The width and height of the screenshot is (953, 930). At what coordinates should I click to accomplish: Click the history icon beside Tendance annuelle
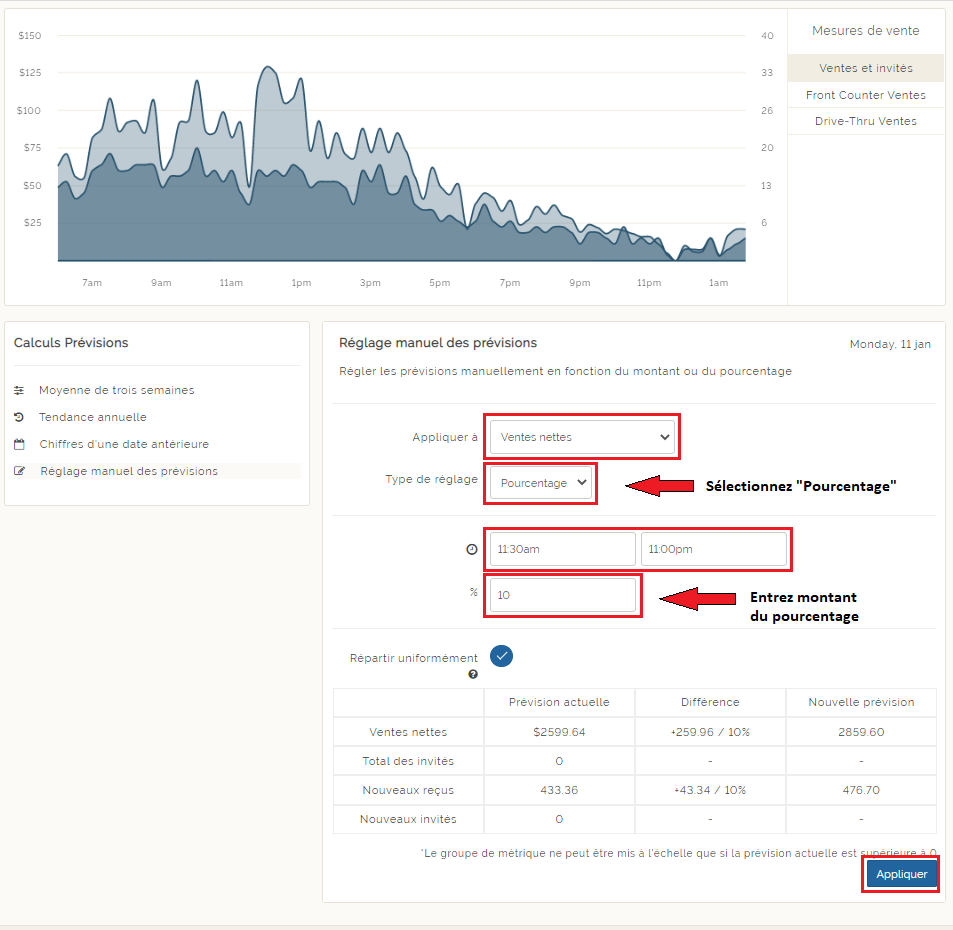19,417
